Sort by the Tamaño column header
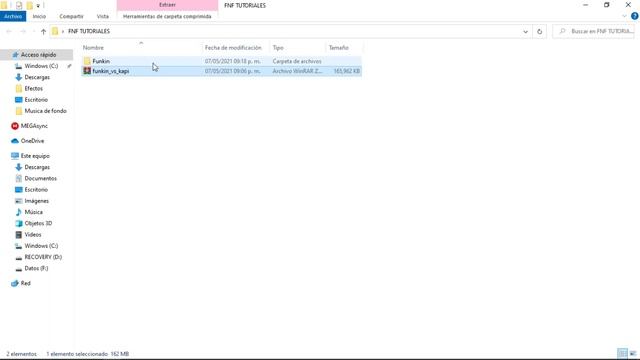The height and width of the screenshot is (360, 640). coord(338,48)
